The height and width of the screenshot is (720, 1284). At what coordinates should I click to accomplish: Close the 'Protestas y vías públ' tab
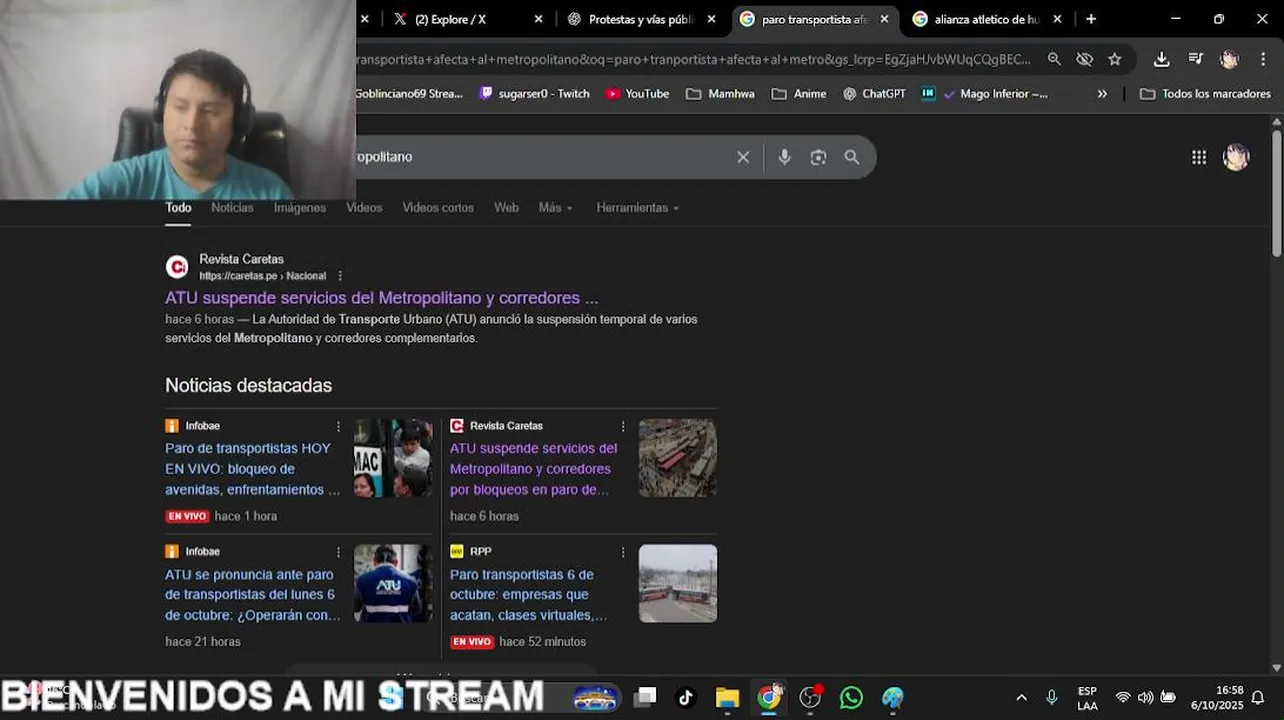point(711,19)
